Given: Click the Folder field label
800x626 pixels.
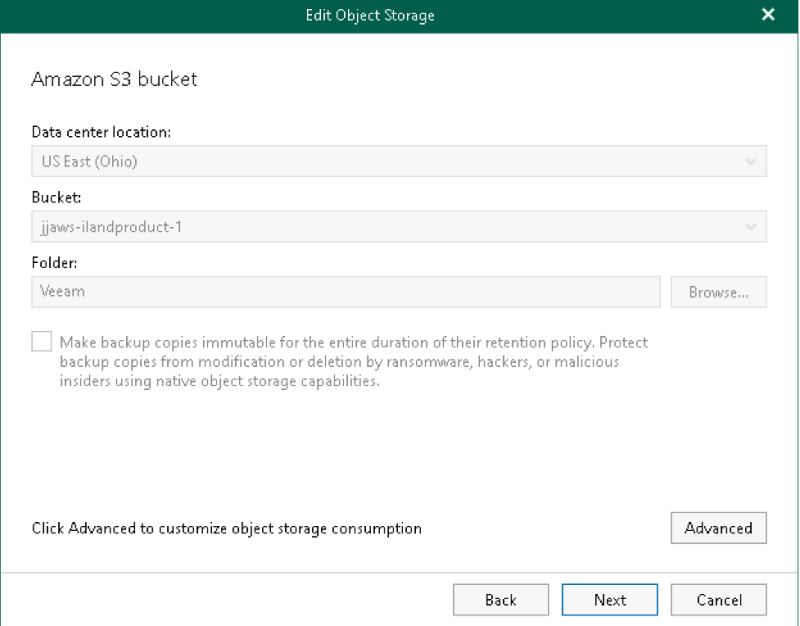Looking at the screenshot, I should 52,262.
